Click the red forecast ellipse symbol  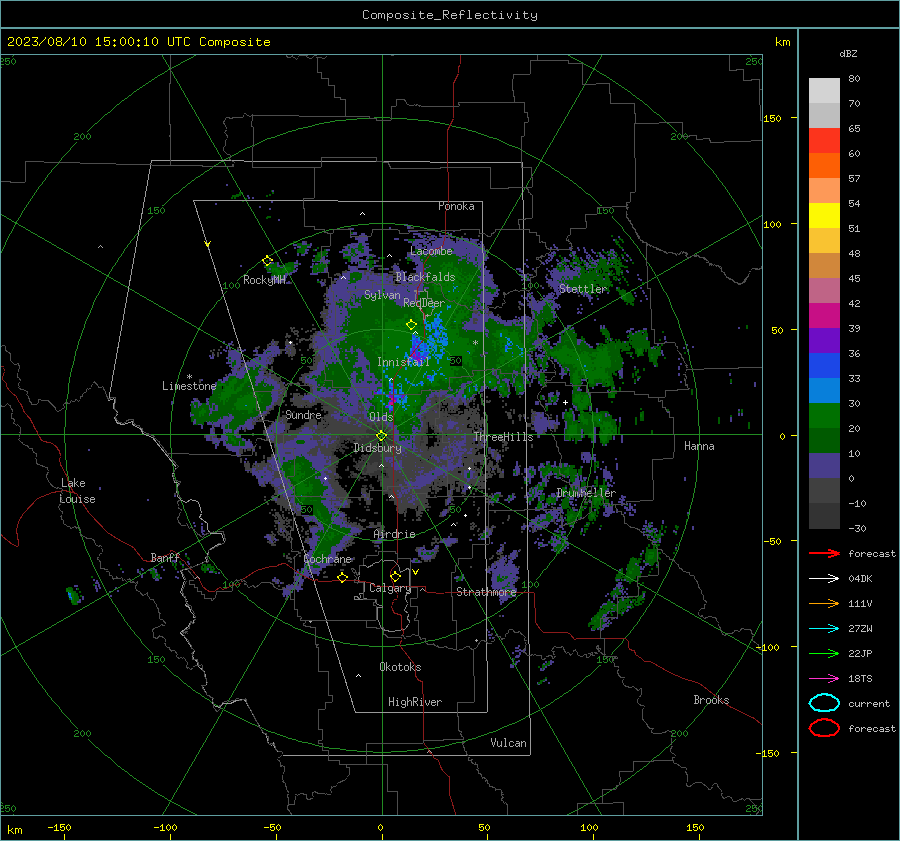[824, 728]
